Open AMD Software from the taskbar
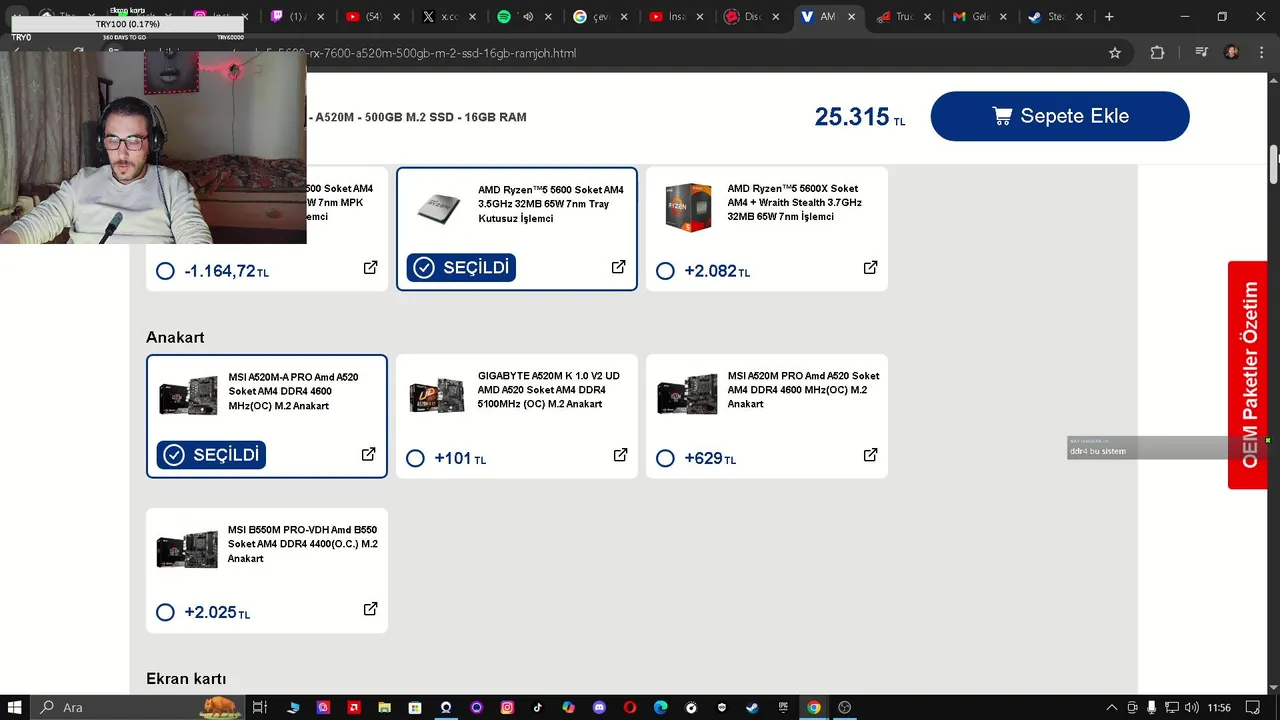The width and height of the screenshot is (1280, 720). (354, 707)
